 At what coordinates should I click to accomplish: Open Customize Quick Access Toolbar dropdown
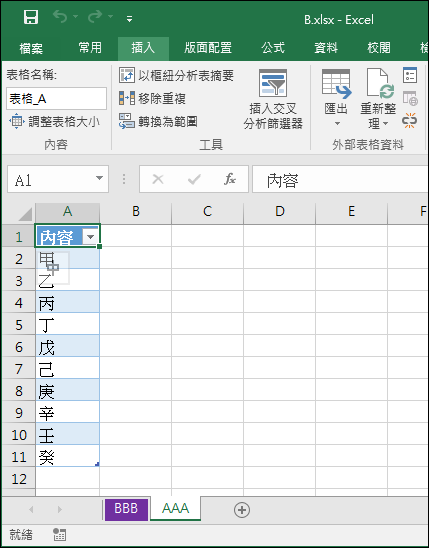point(129,19)
